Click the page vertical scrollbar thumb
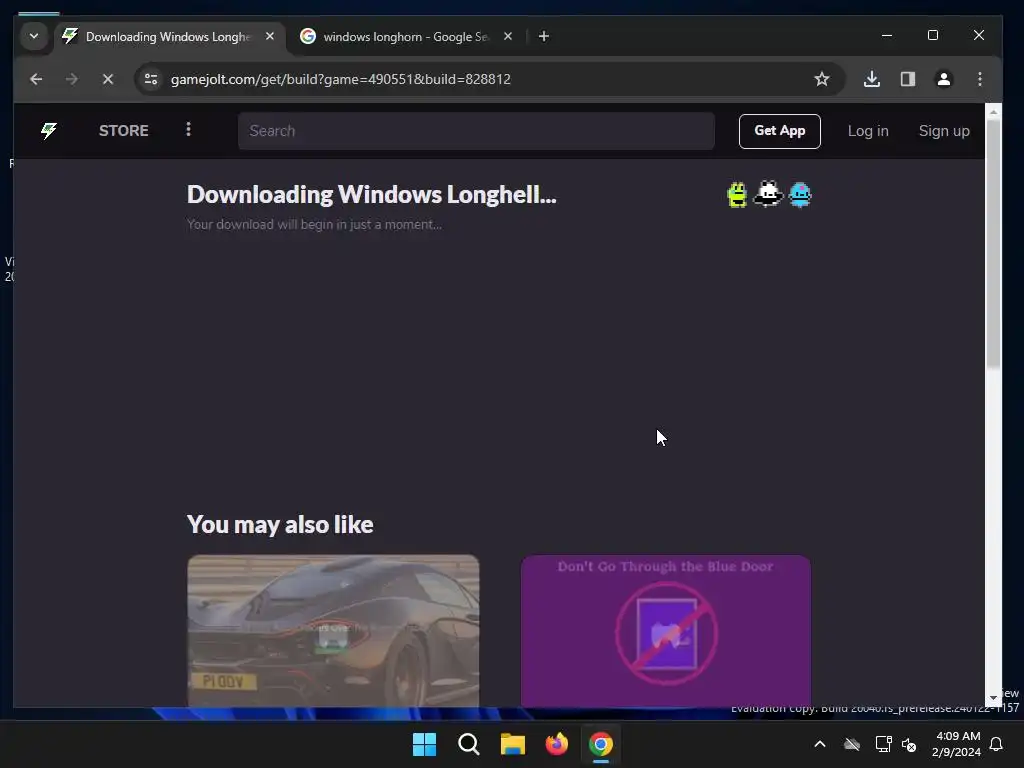Viewport: 1024px width, 768px height. 993,244
